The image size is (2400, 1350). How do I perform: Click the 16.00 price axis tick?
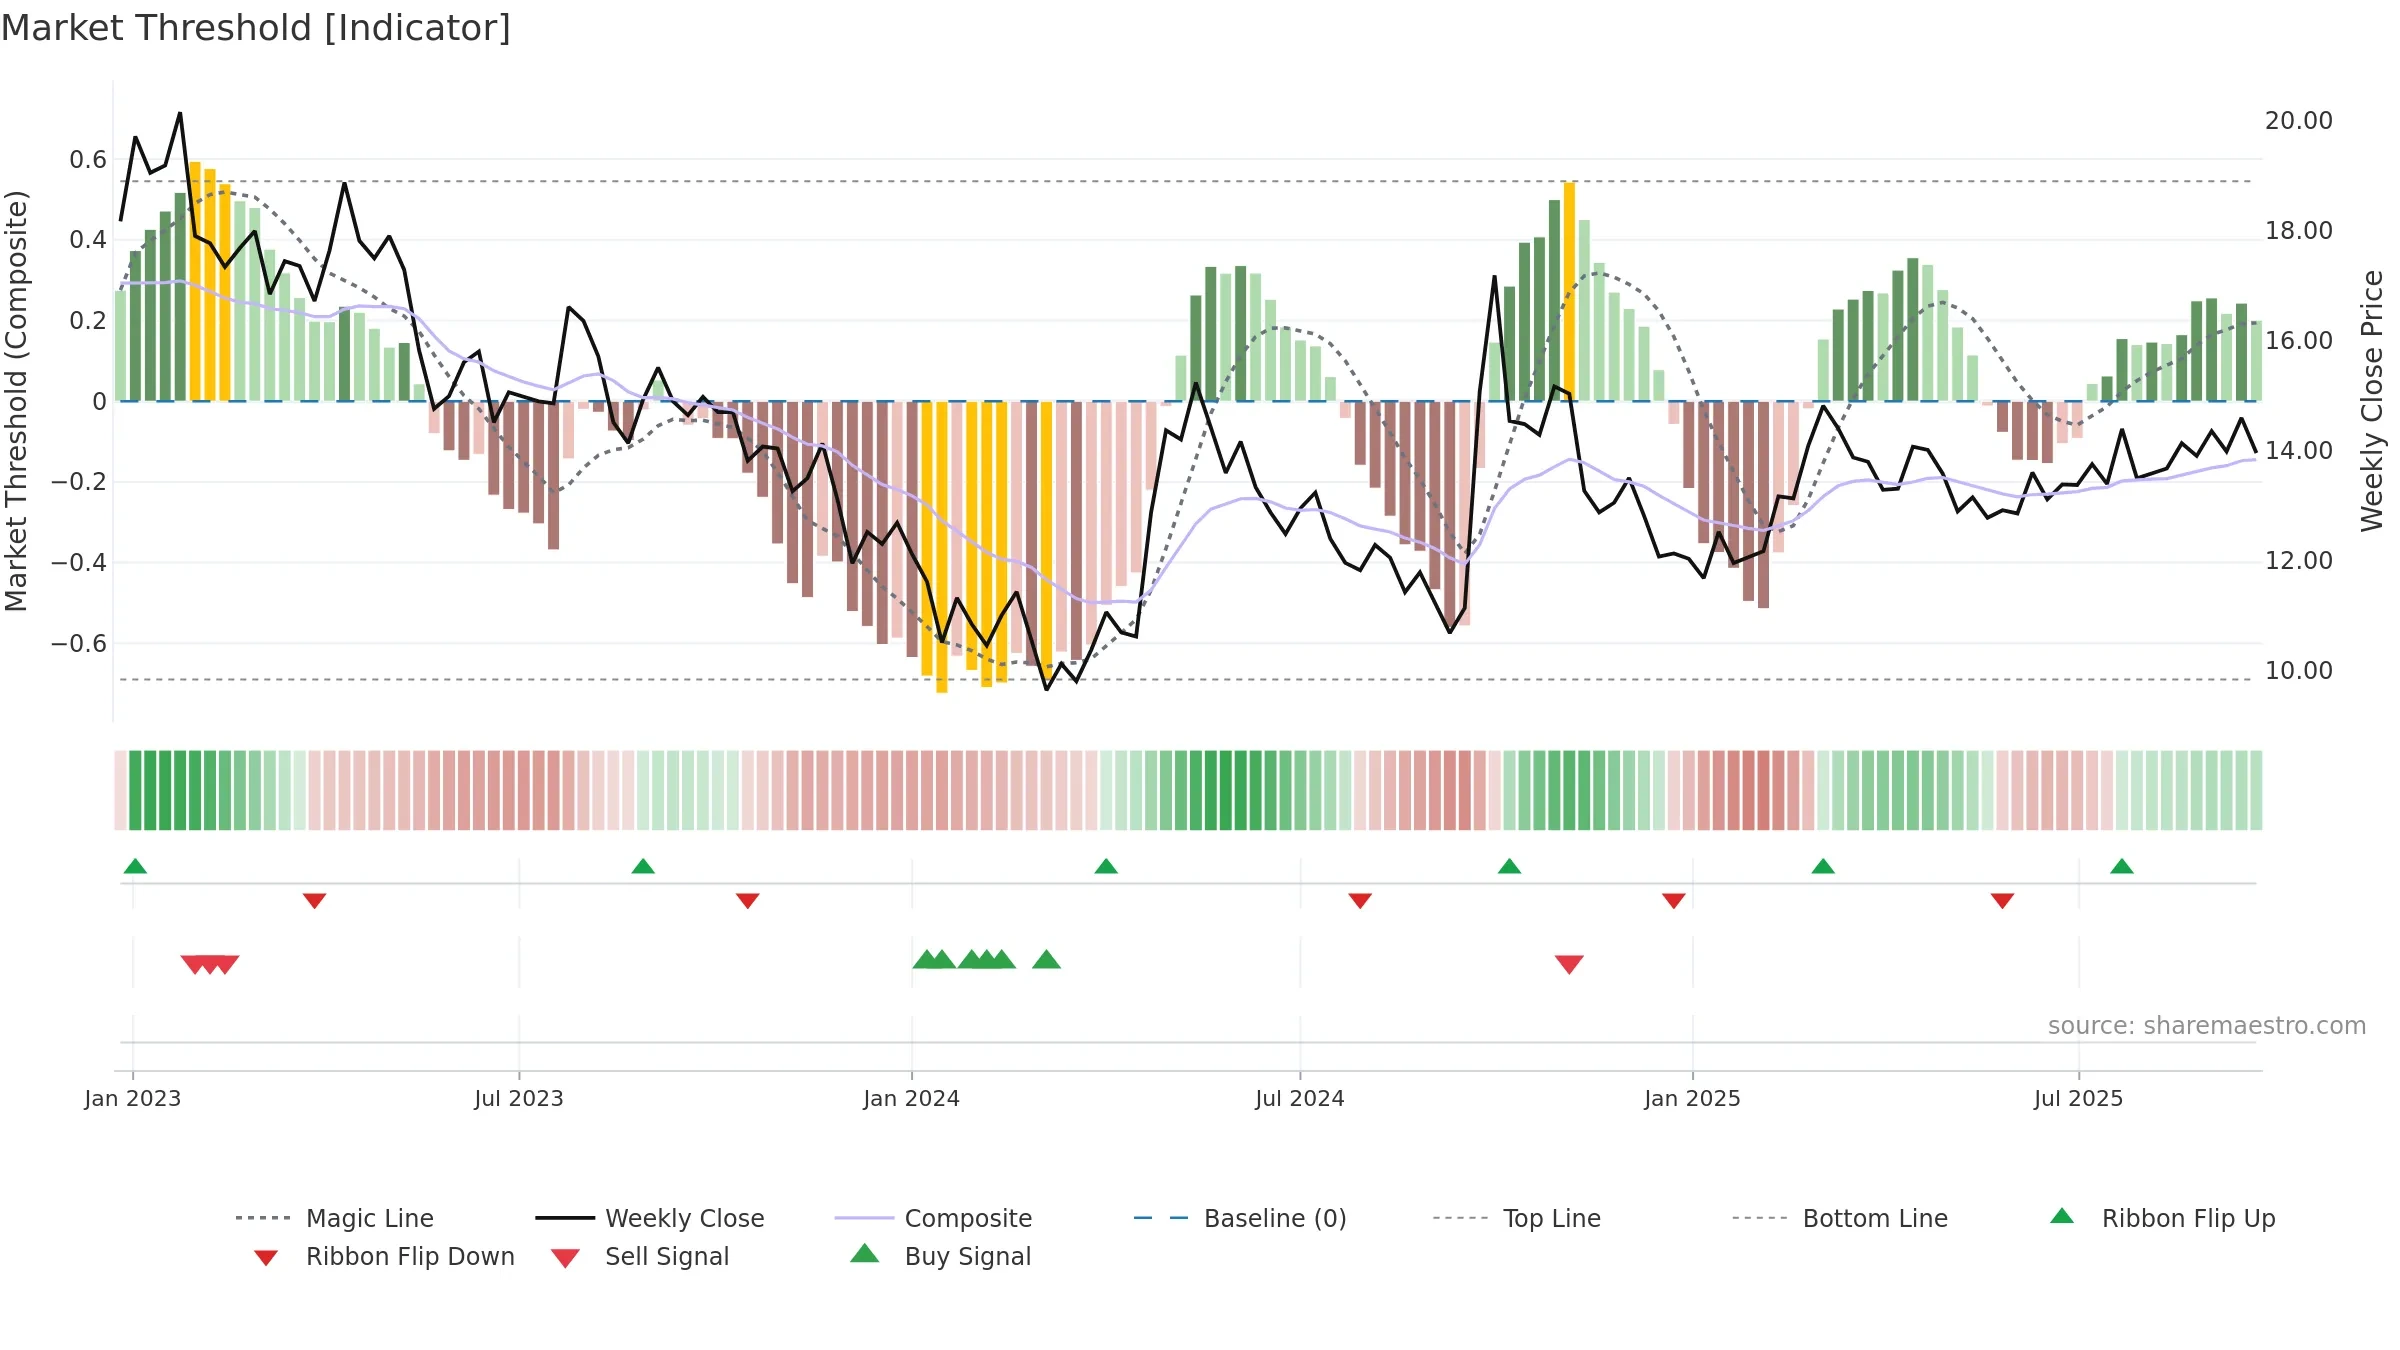(x=2299, y=341)
